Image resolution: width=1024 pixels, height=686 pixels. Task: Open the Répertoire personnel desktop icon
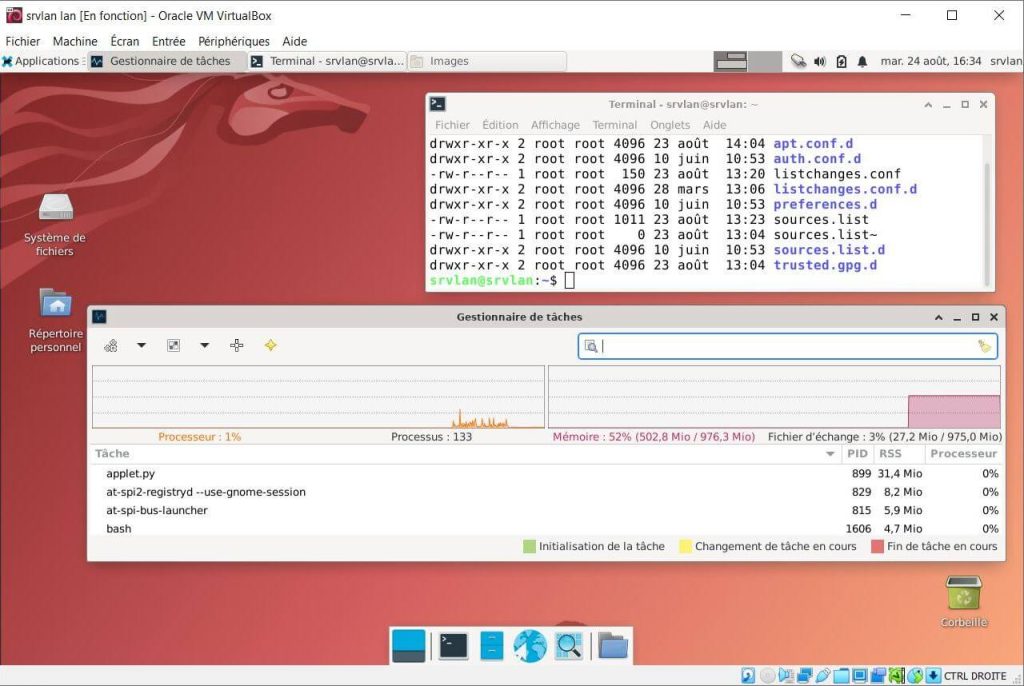(56, 320)
